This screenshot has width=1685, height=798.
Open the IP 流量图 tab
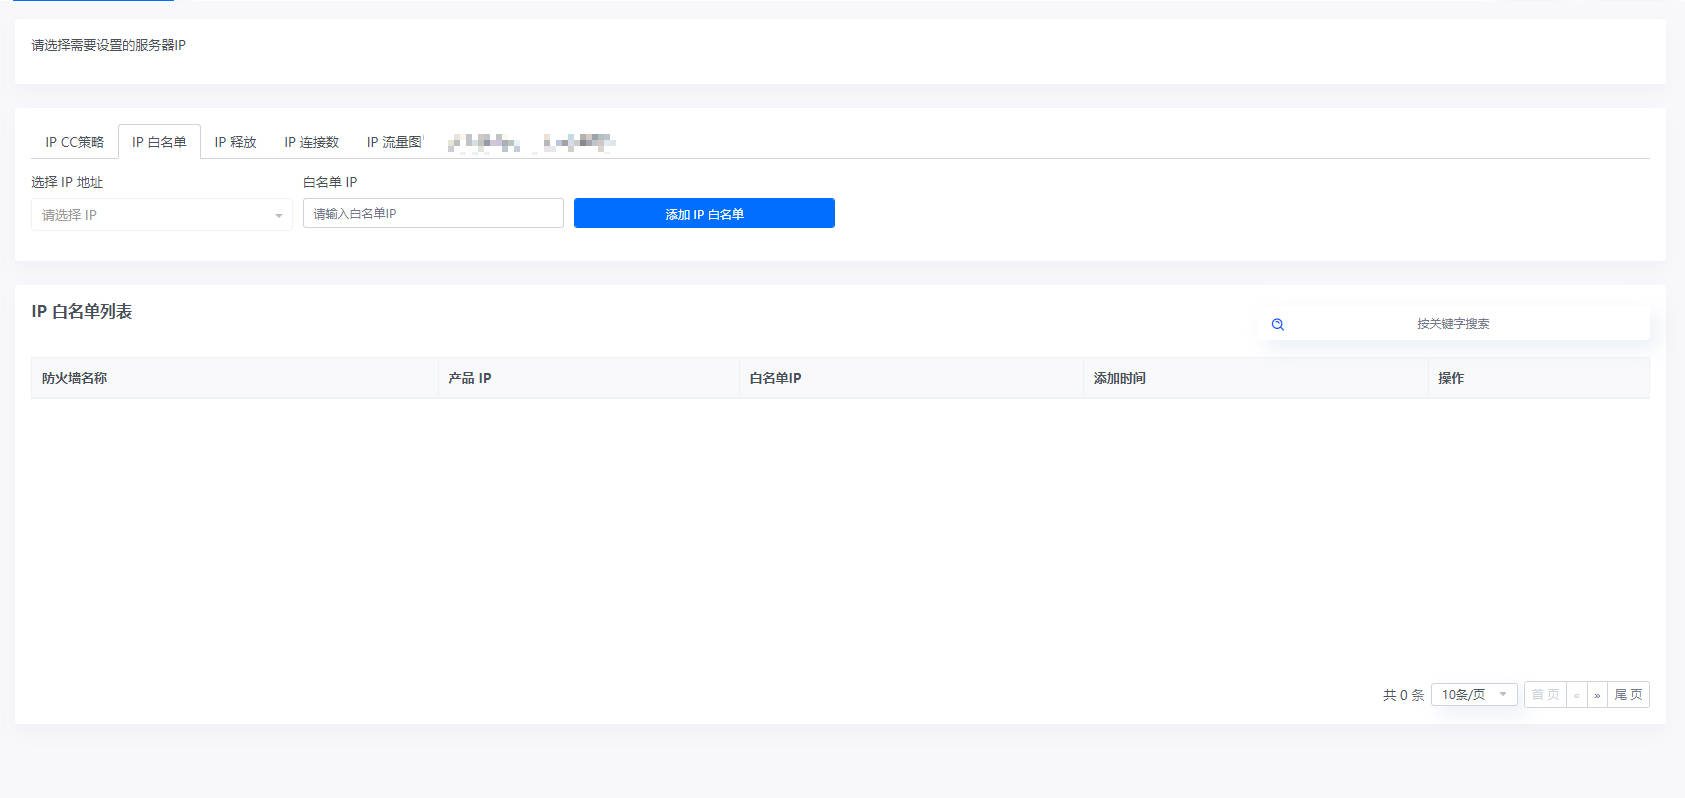point(394,142)
